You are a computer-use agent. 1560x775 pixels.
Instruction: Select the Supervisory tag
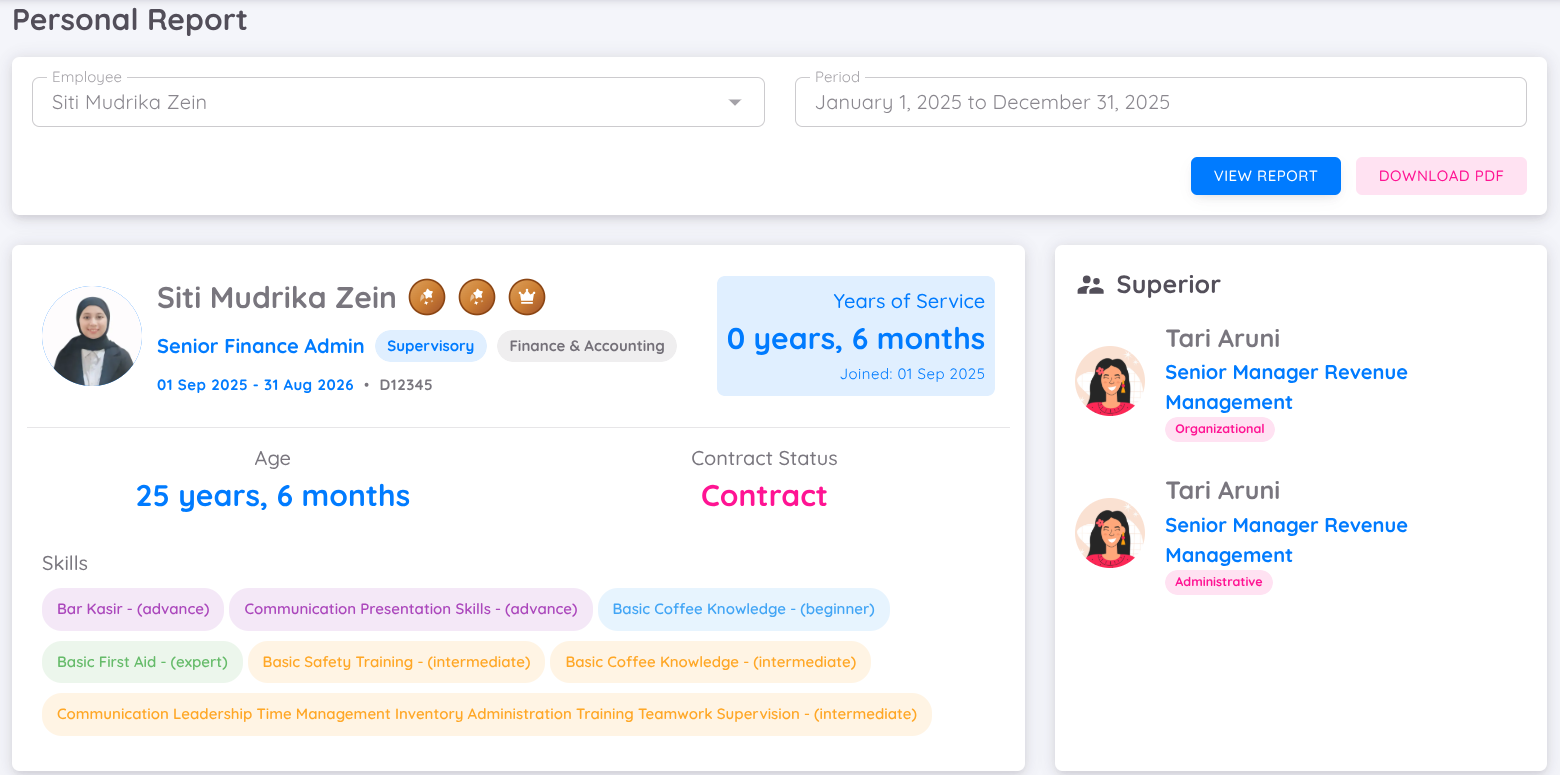coord(431,346)
